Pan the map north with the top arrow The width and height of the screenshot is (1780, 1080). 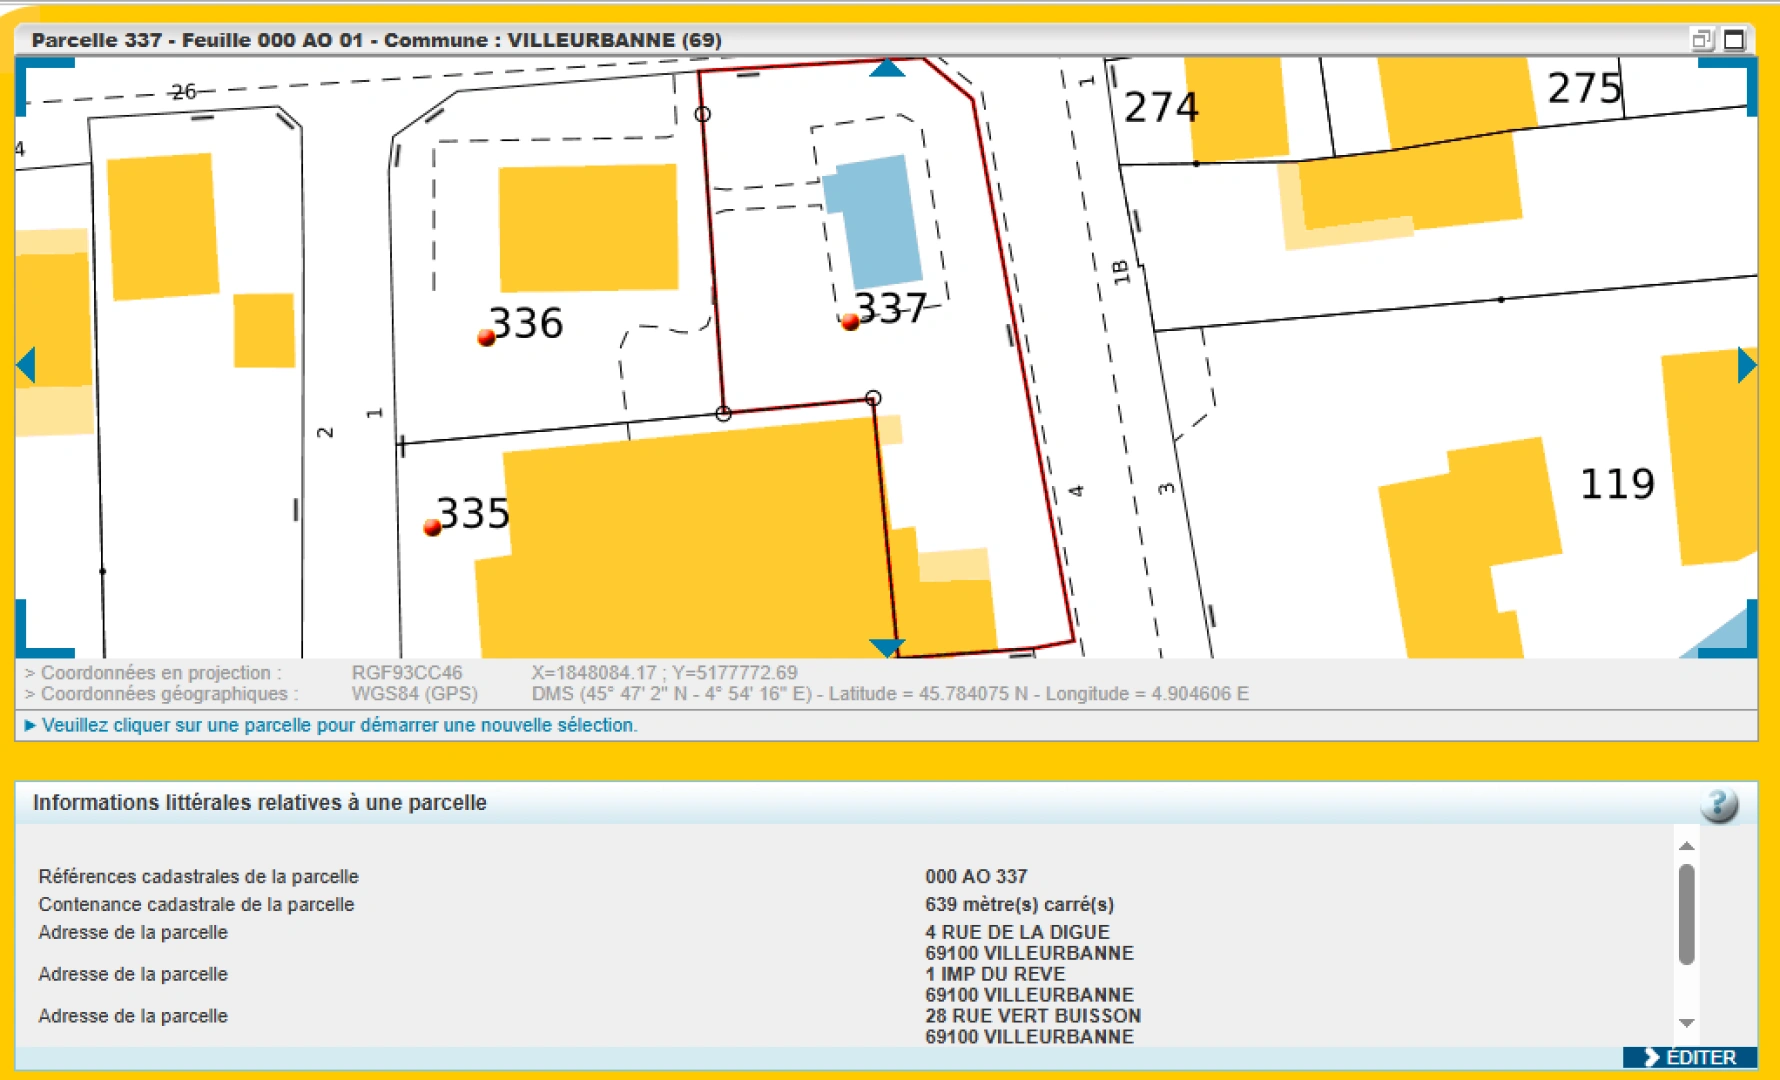(x=887, y=68)
